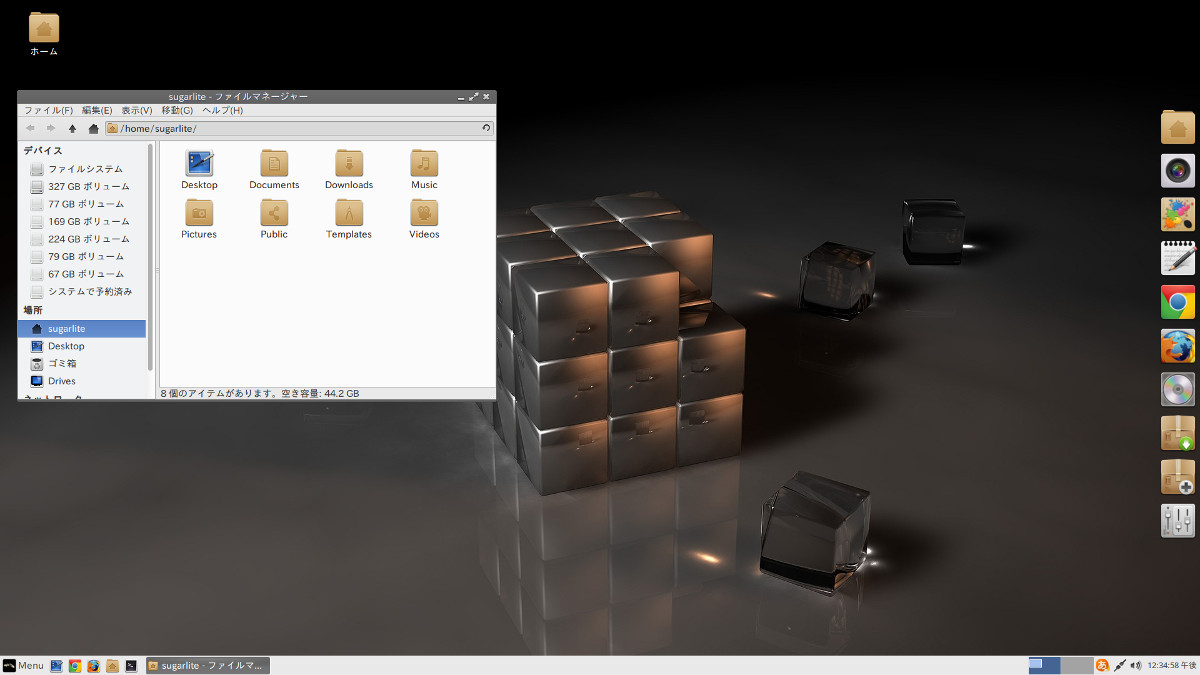Viewport: 1200px width, 675px height.
Task: Click show desktop icon in the taskbar
Action: pyautogui.click(x=56, y=665)
